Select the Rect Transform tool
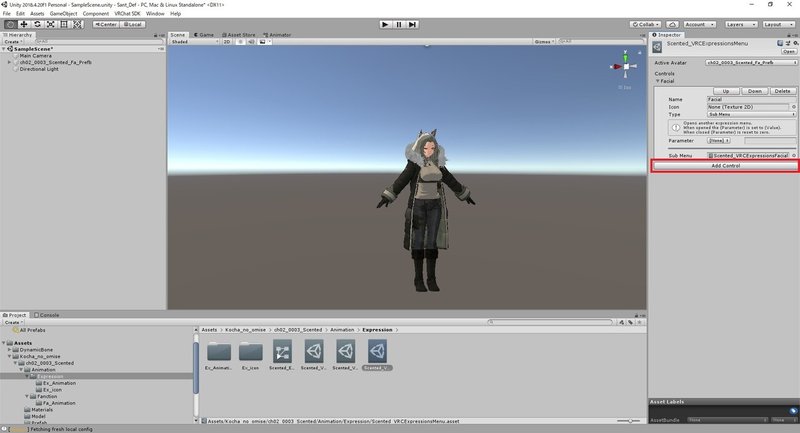This screenshot has height=433, width=800. coord(64,24)
